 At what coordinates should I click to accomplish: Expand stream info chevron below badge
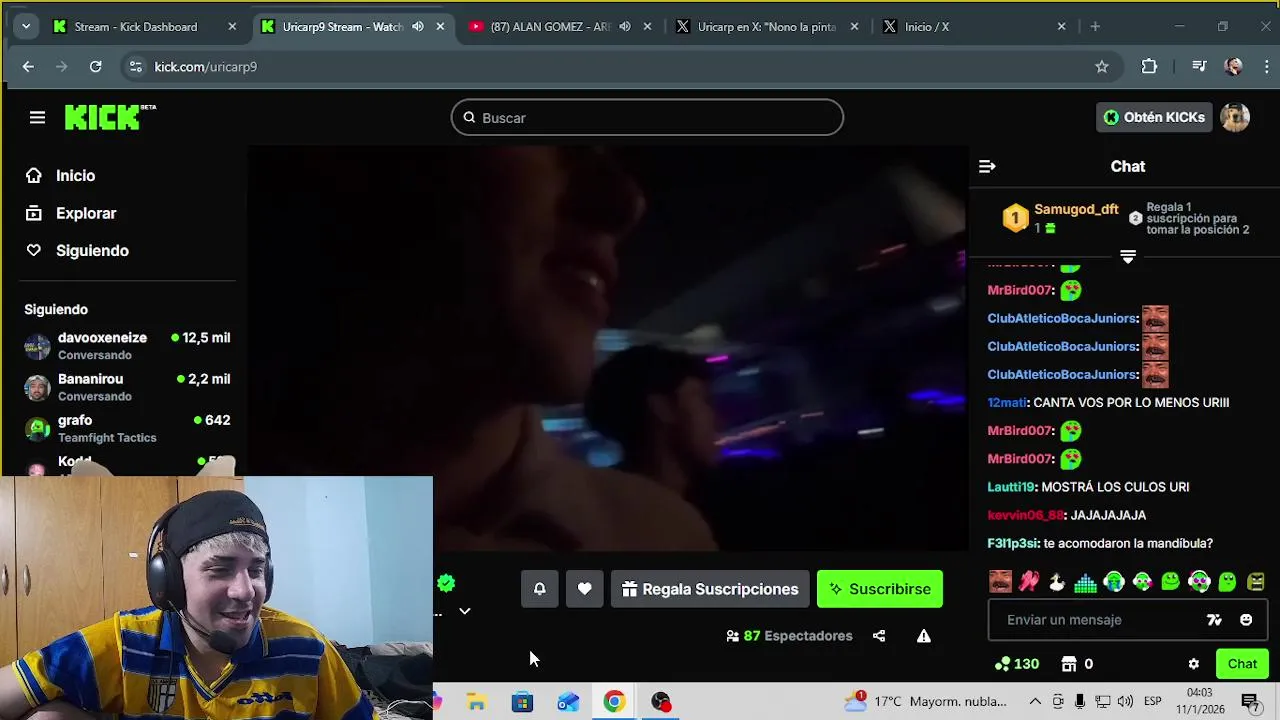pos(464,611)
